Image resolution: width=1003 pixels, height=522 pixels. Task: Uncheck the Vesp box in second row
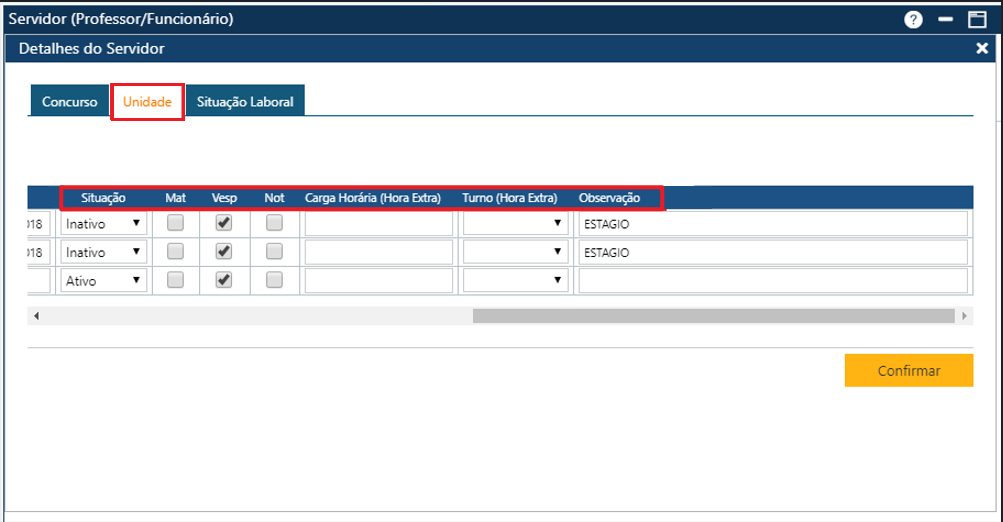(224, 252)
